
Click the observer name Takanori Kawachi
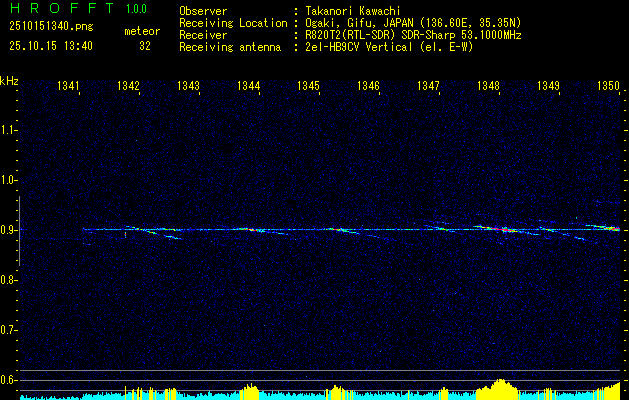[353, 11]
